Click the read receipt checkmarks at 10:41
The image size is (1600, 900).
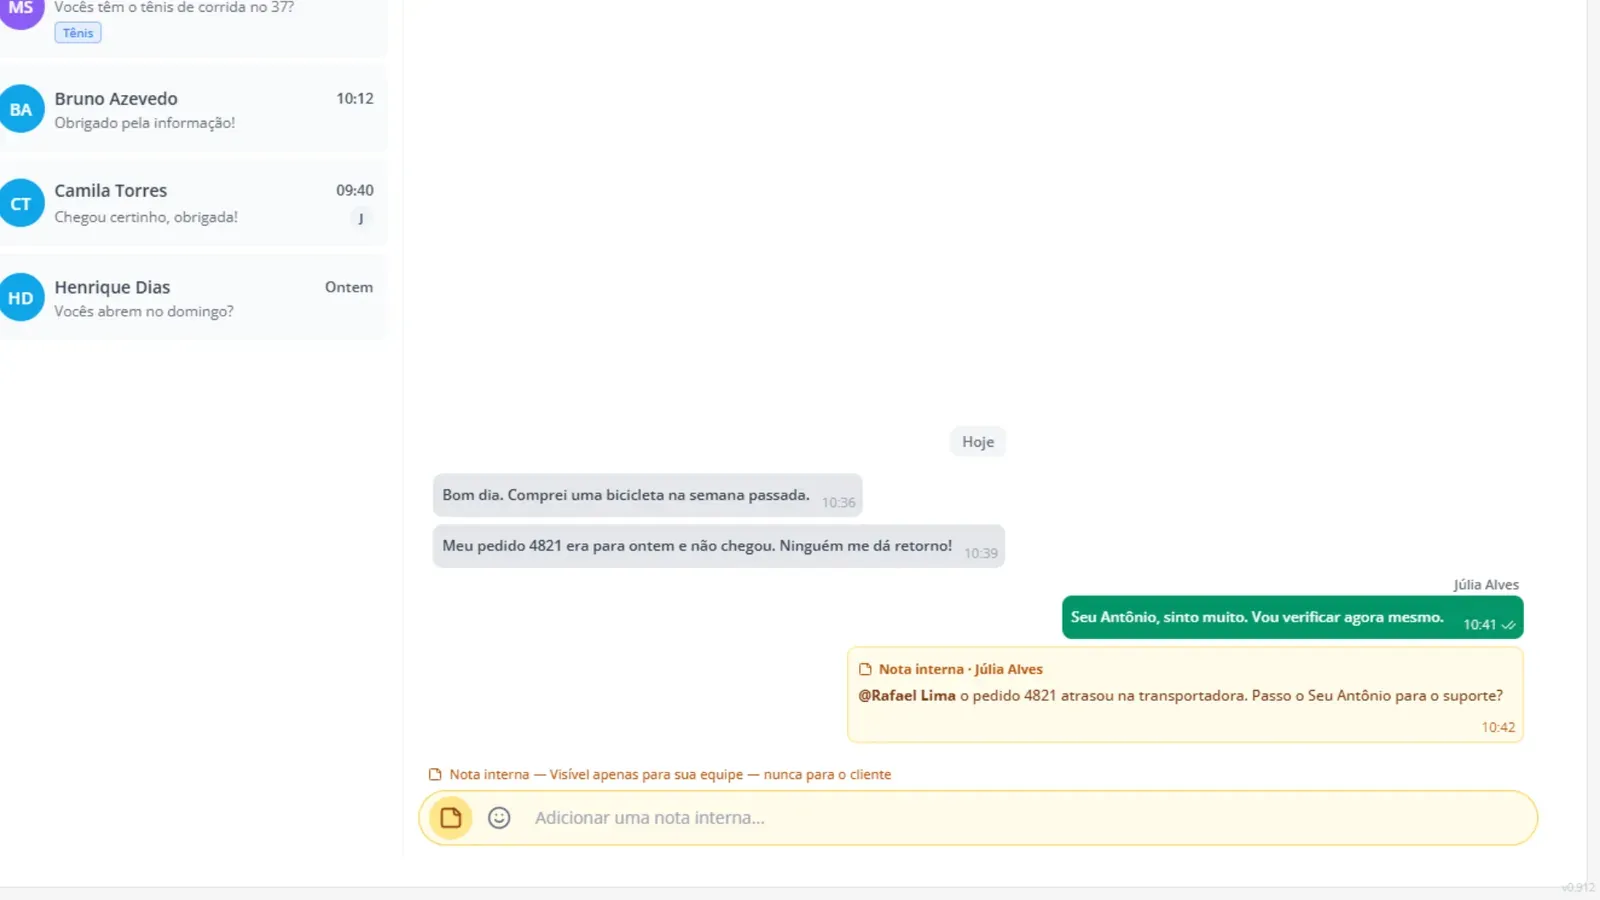[x=1508, y=625]
